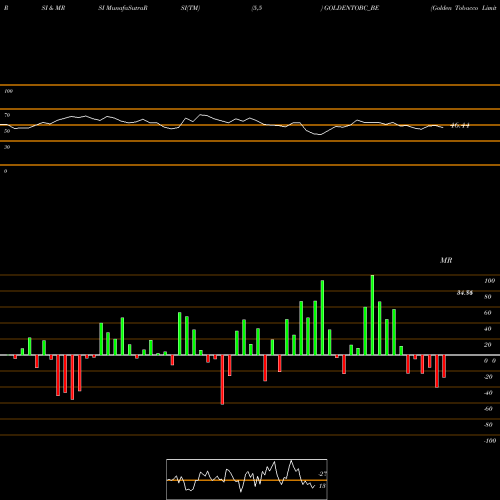Click the MunafaSutra header text

[x=126, y=8]
